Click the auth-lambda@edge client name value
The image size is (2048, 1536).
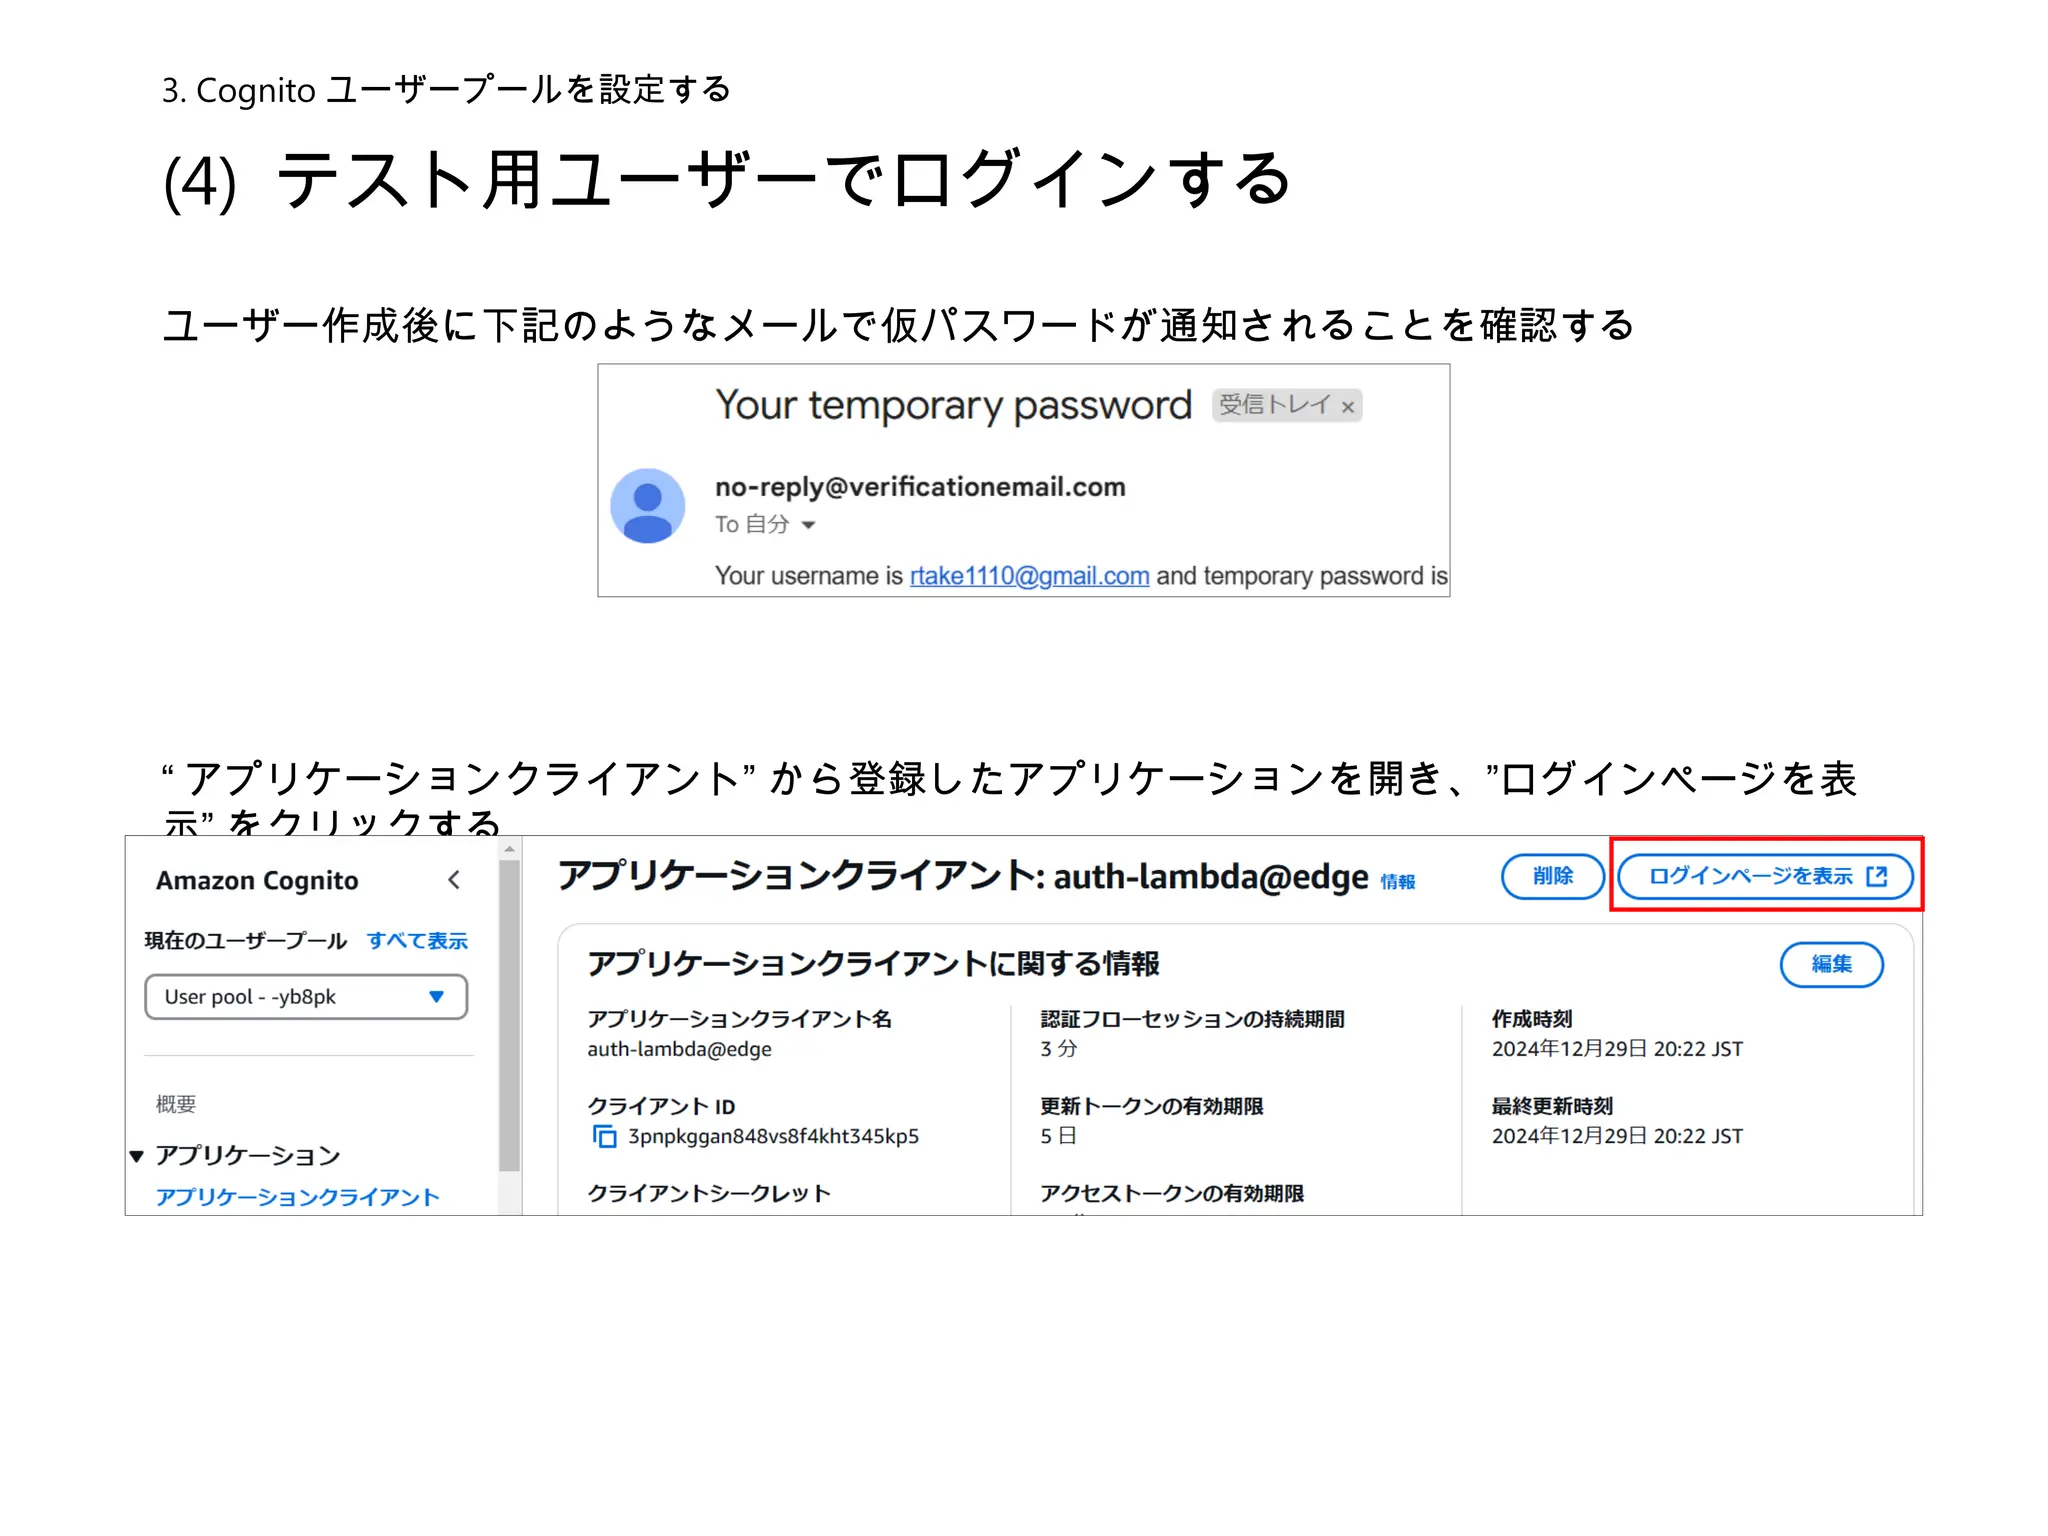(680, 1049)
